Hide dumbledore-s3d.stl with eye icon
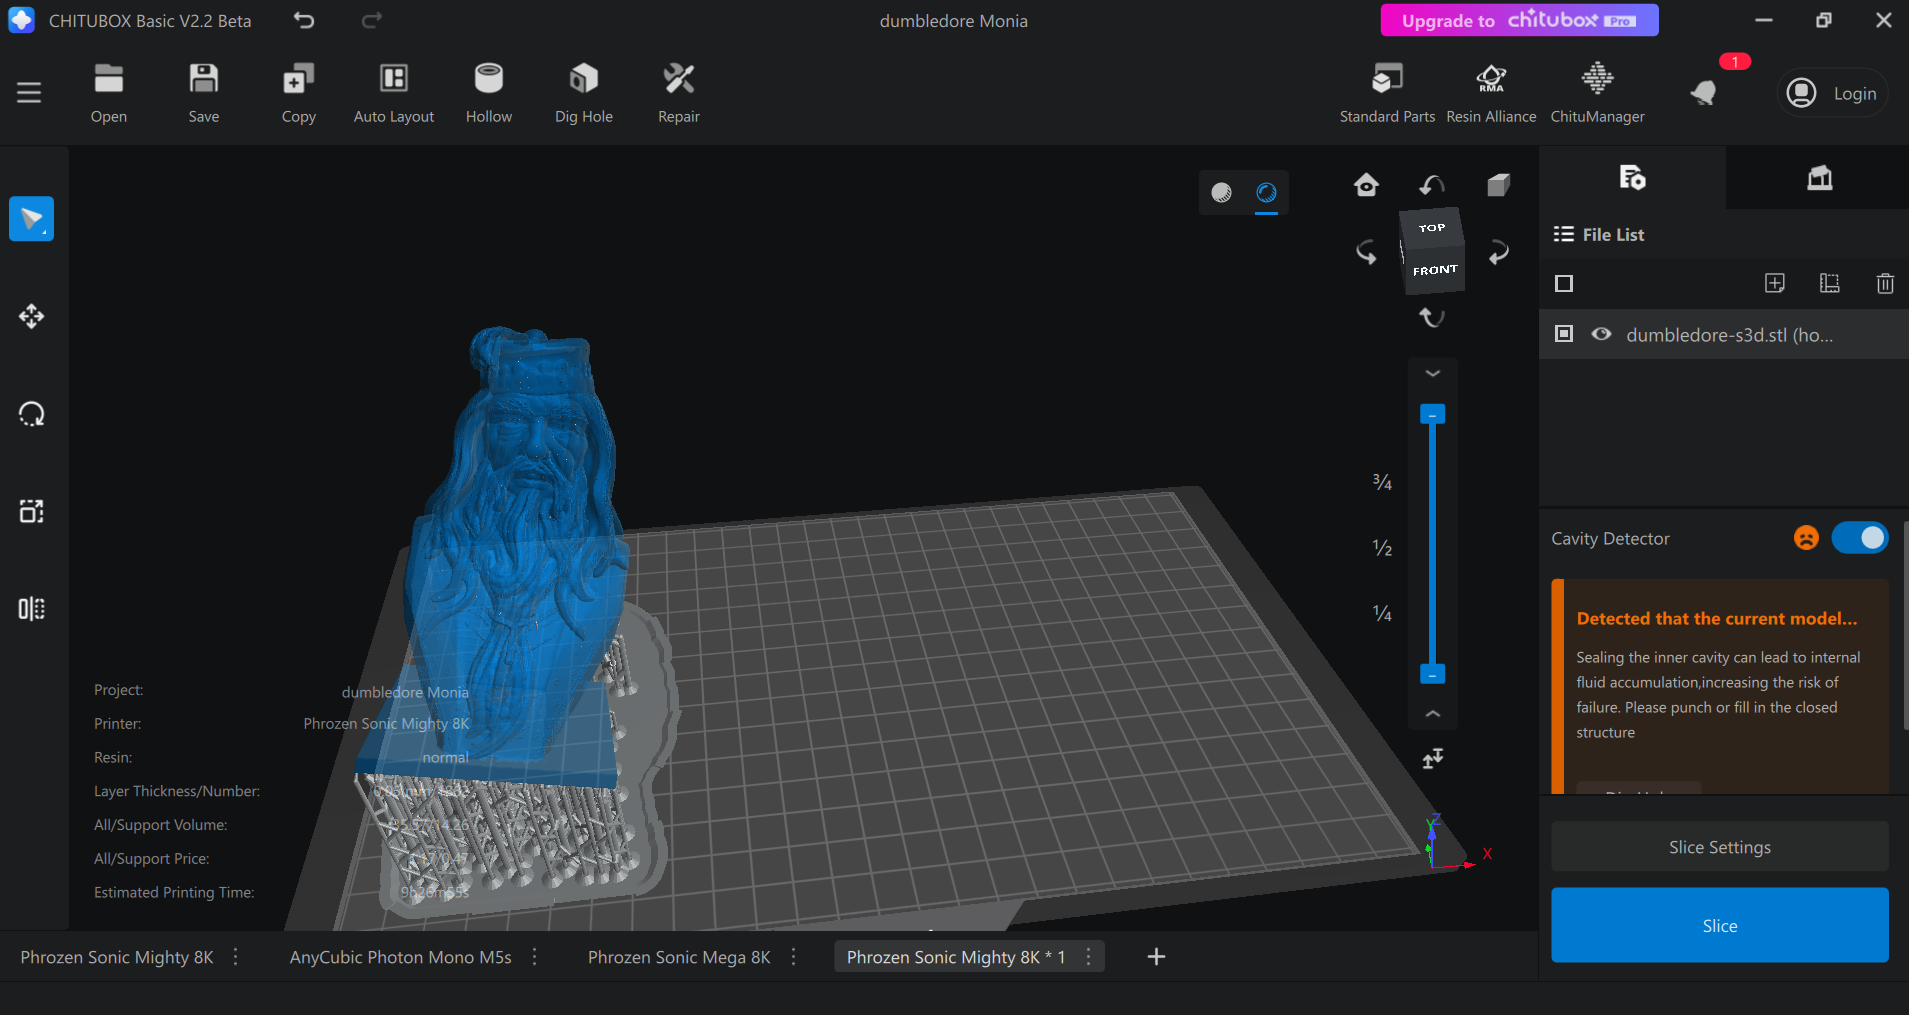 click(1601, 334)
